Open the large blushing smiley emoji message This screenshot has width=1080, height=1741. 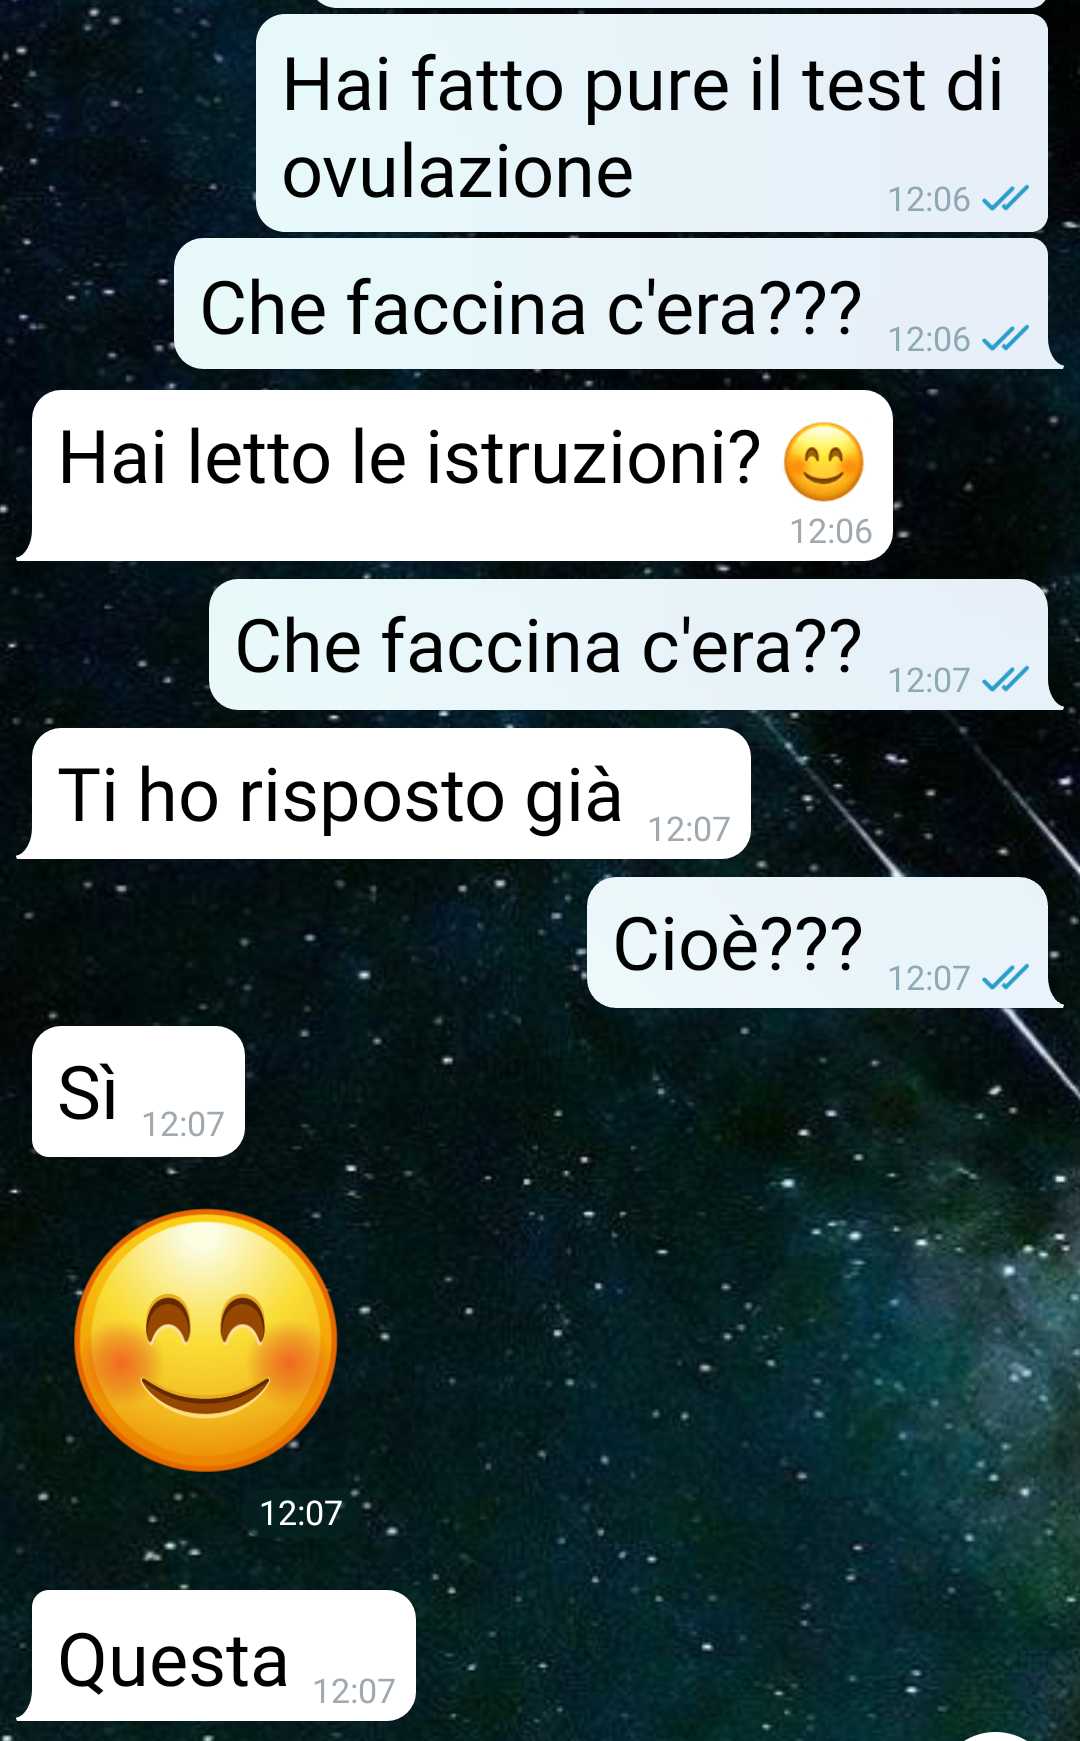(x=206, y=1340)
